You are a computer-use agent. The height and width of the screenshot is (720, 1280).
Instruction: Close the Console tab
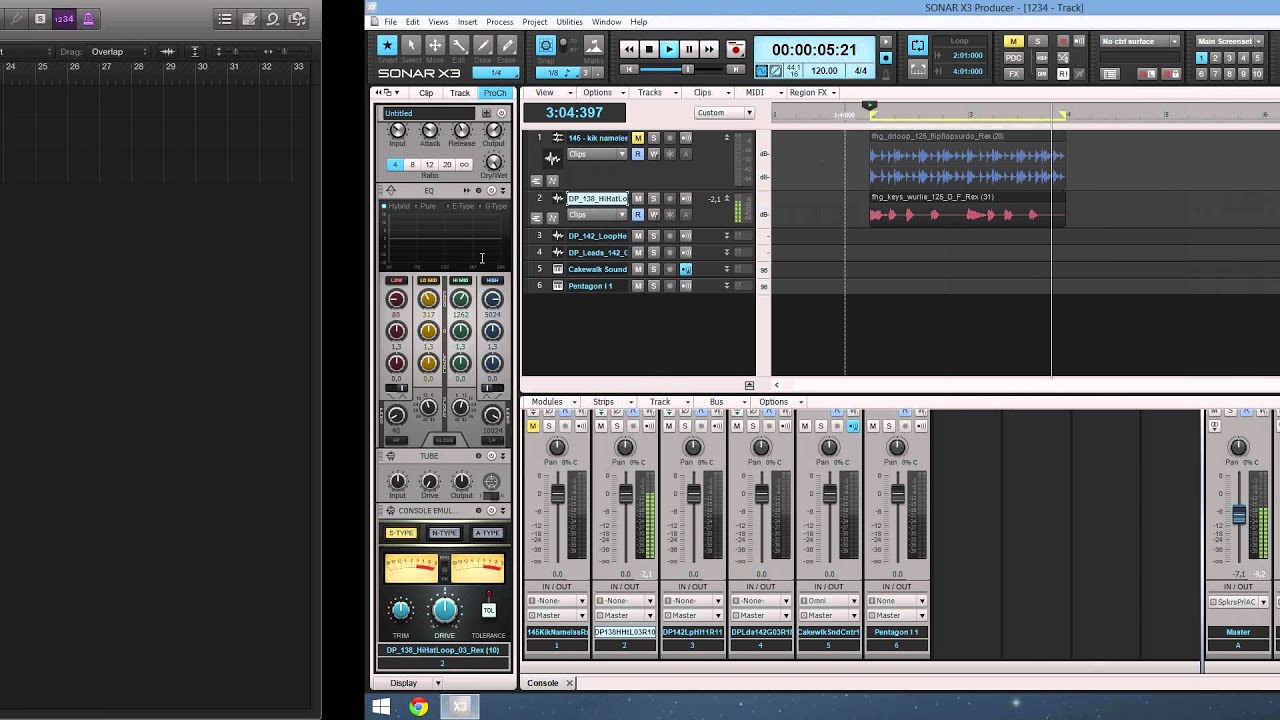[569, 683]
